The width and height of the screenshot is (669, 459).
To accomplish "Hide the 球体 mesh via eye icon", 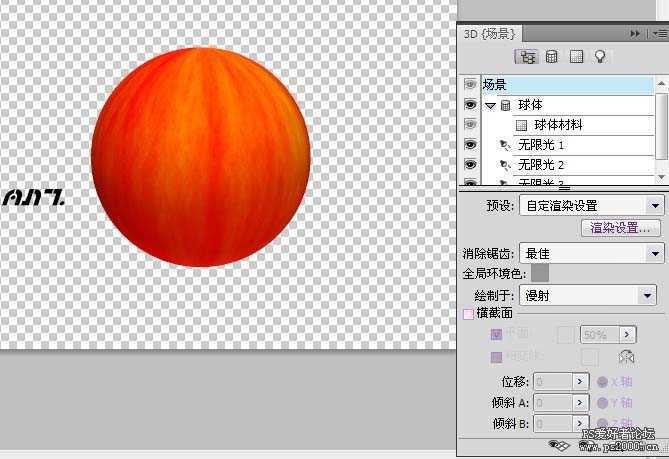I will point(470,105).
